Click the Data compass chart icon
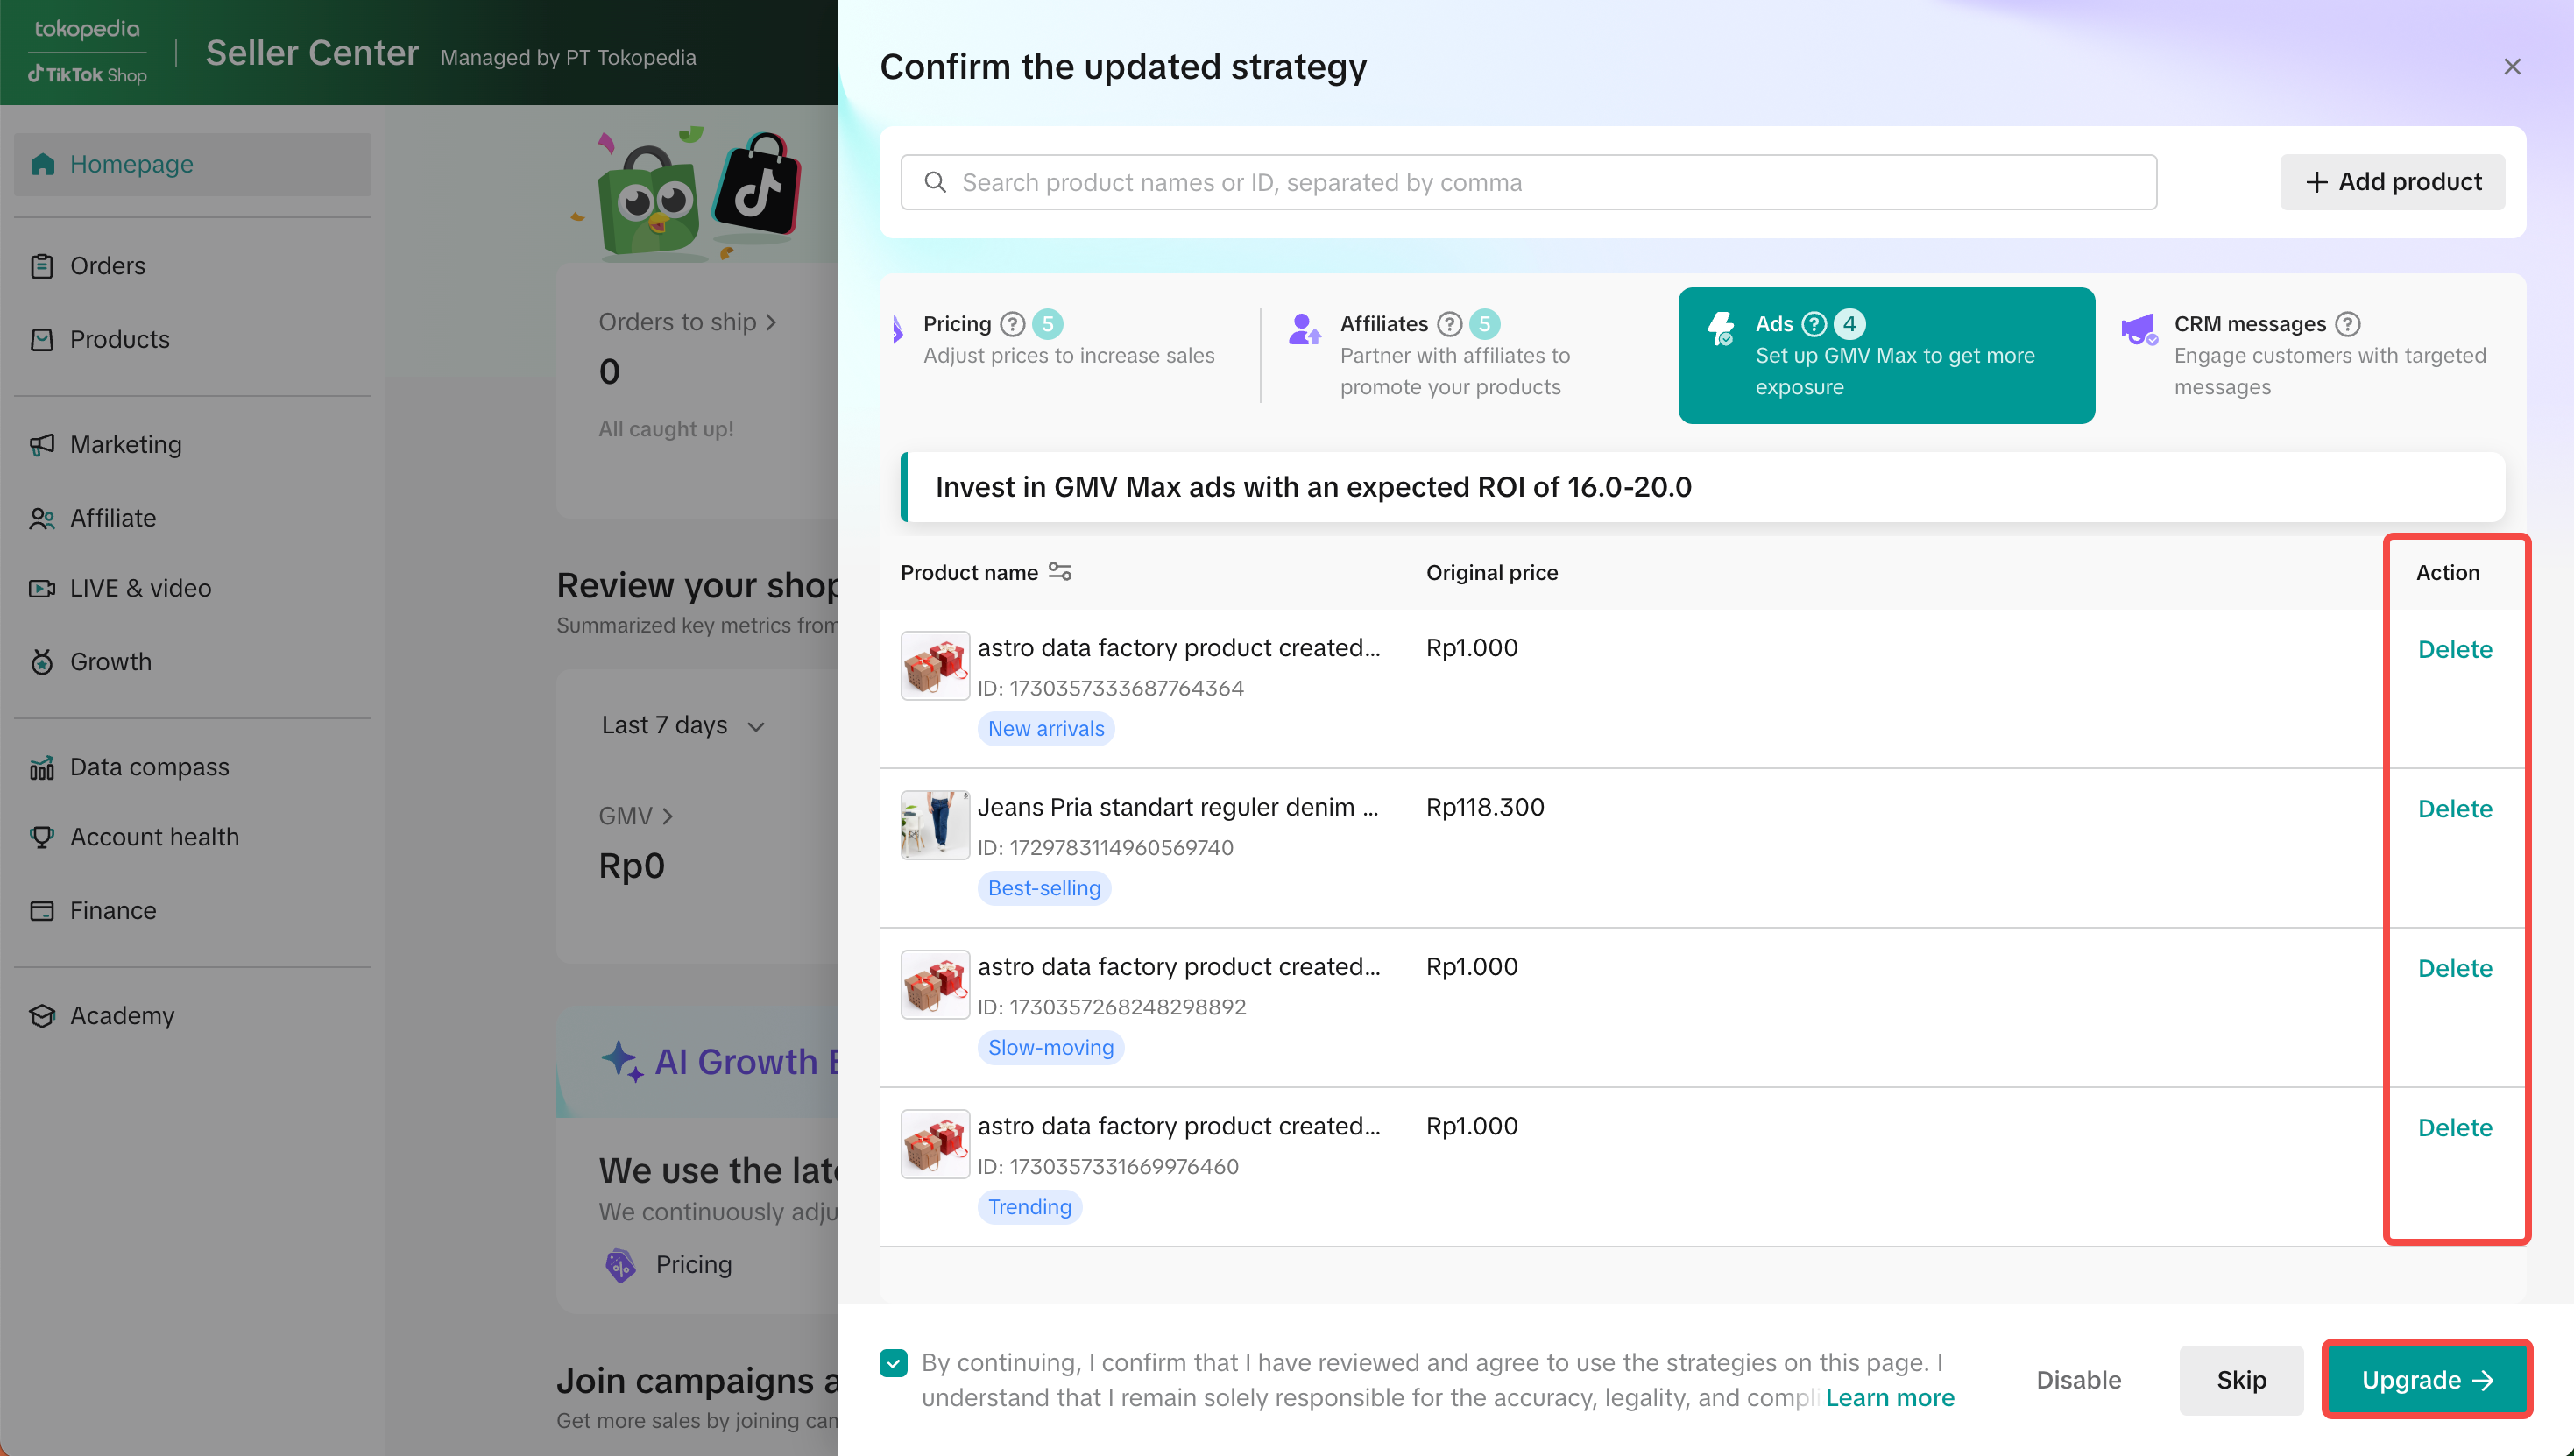 pyautogui.click(x=42, y=768)
